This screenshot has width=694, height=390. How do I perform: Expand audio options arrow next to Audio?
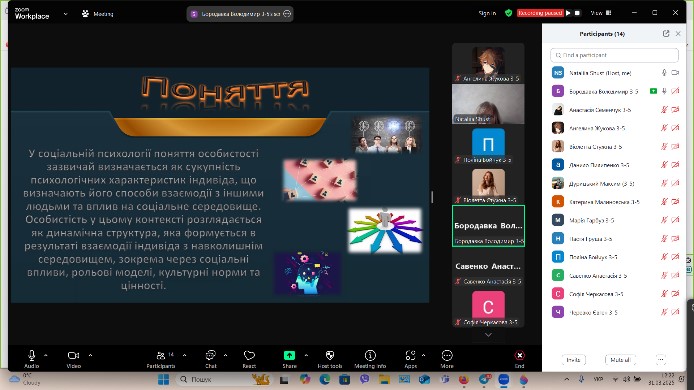[46, 355]
